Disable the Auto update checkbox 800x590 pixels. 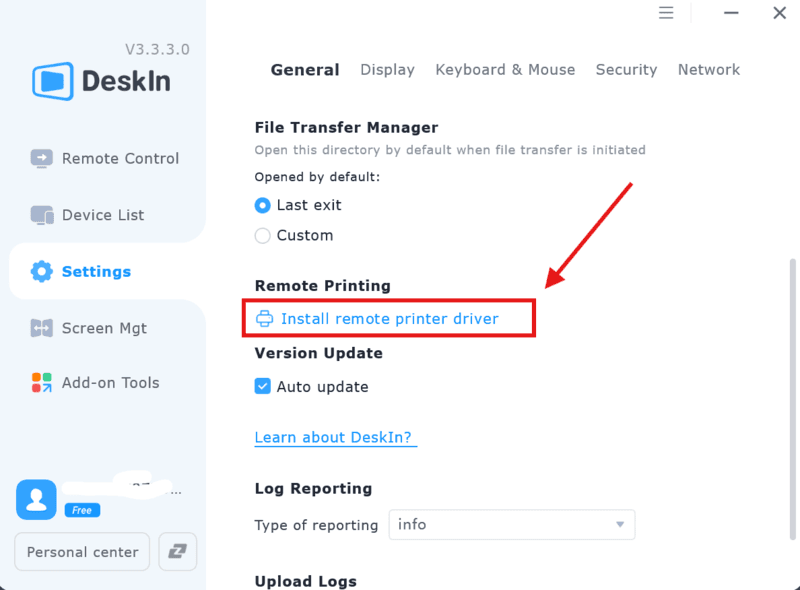click(262, 386)
